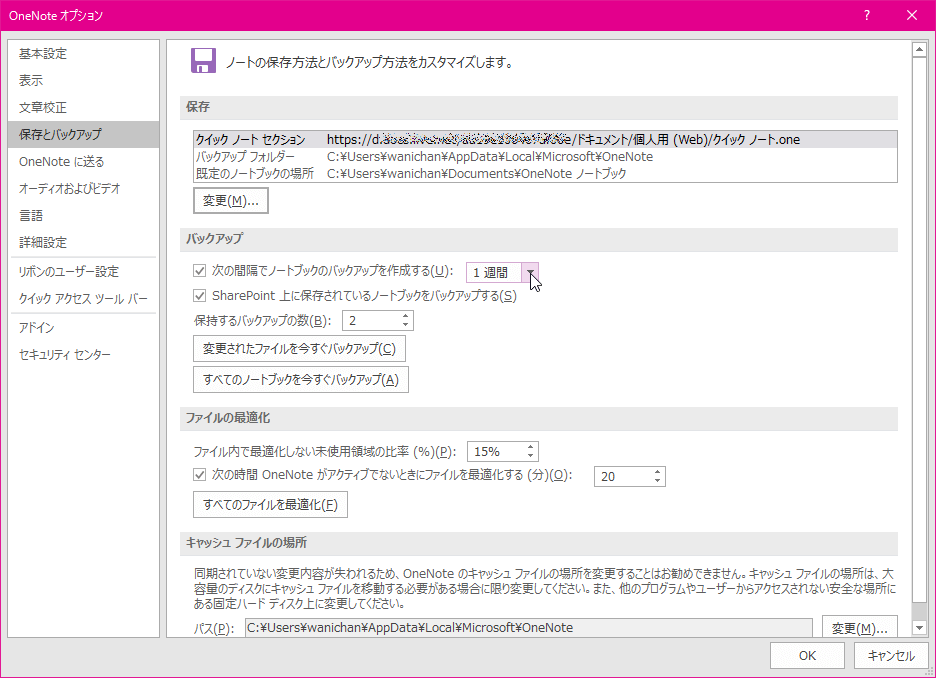936x678 pixels.
Task: Confirm settings with OK button
Action: point(807,655)
